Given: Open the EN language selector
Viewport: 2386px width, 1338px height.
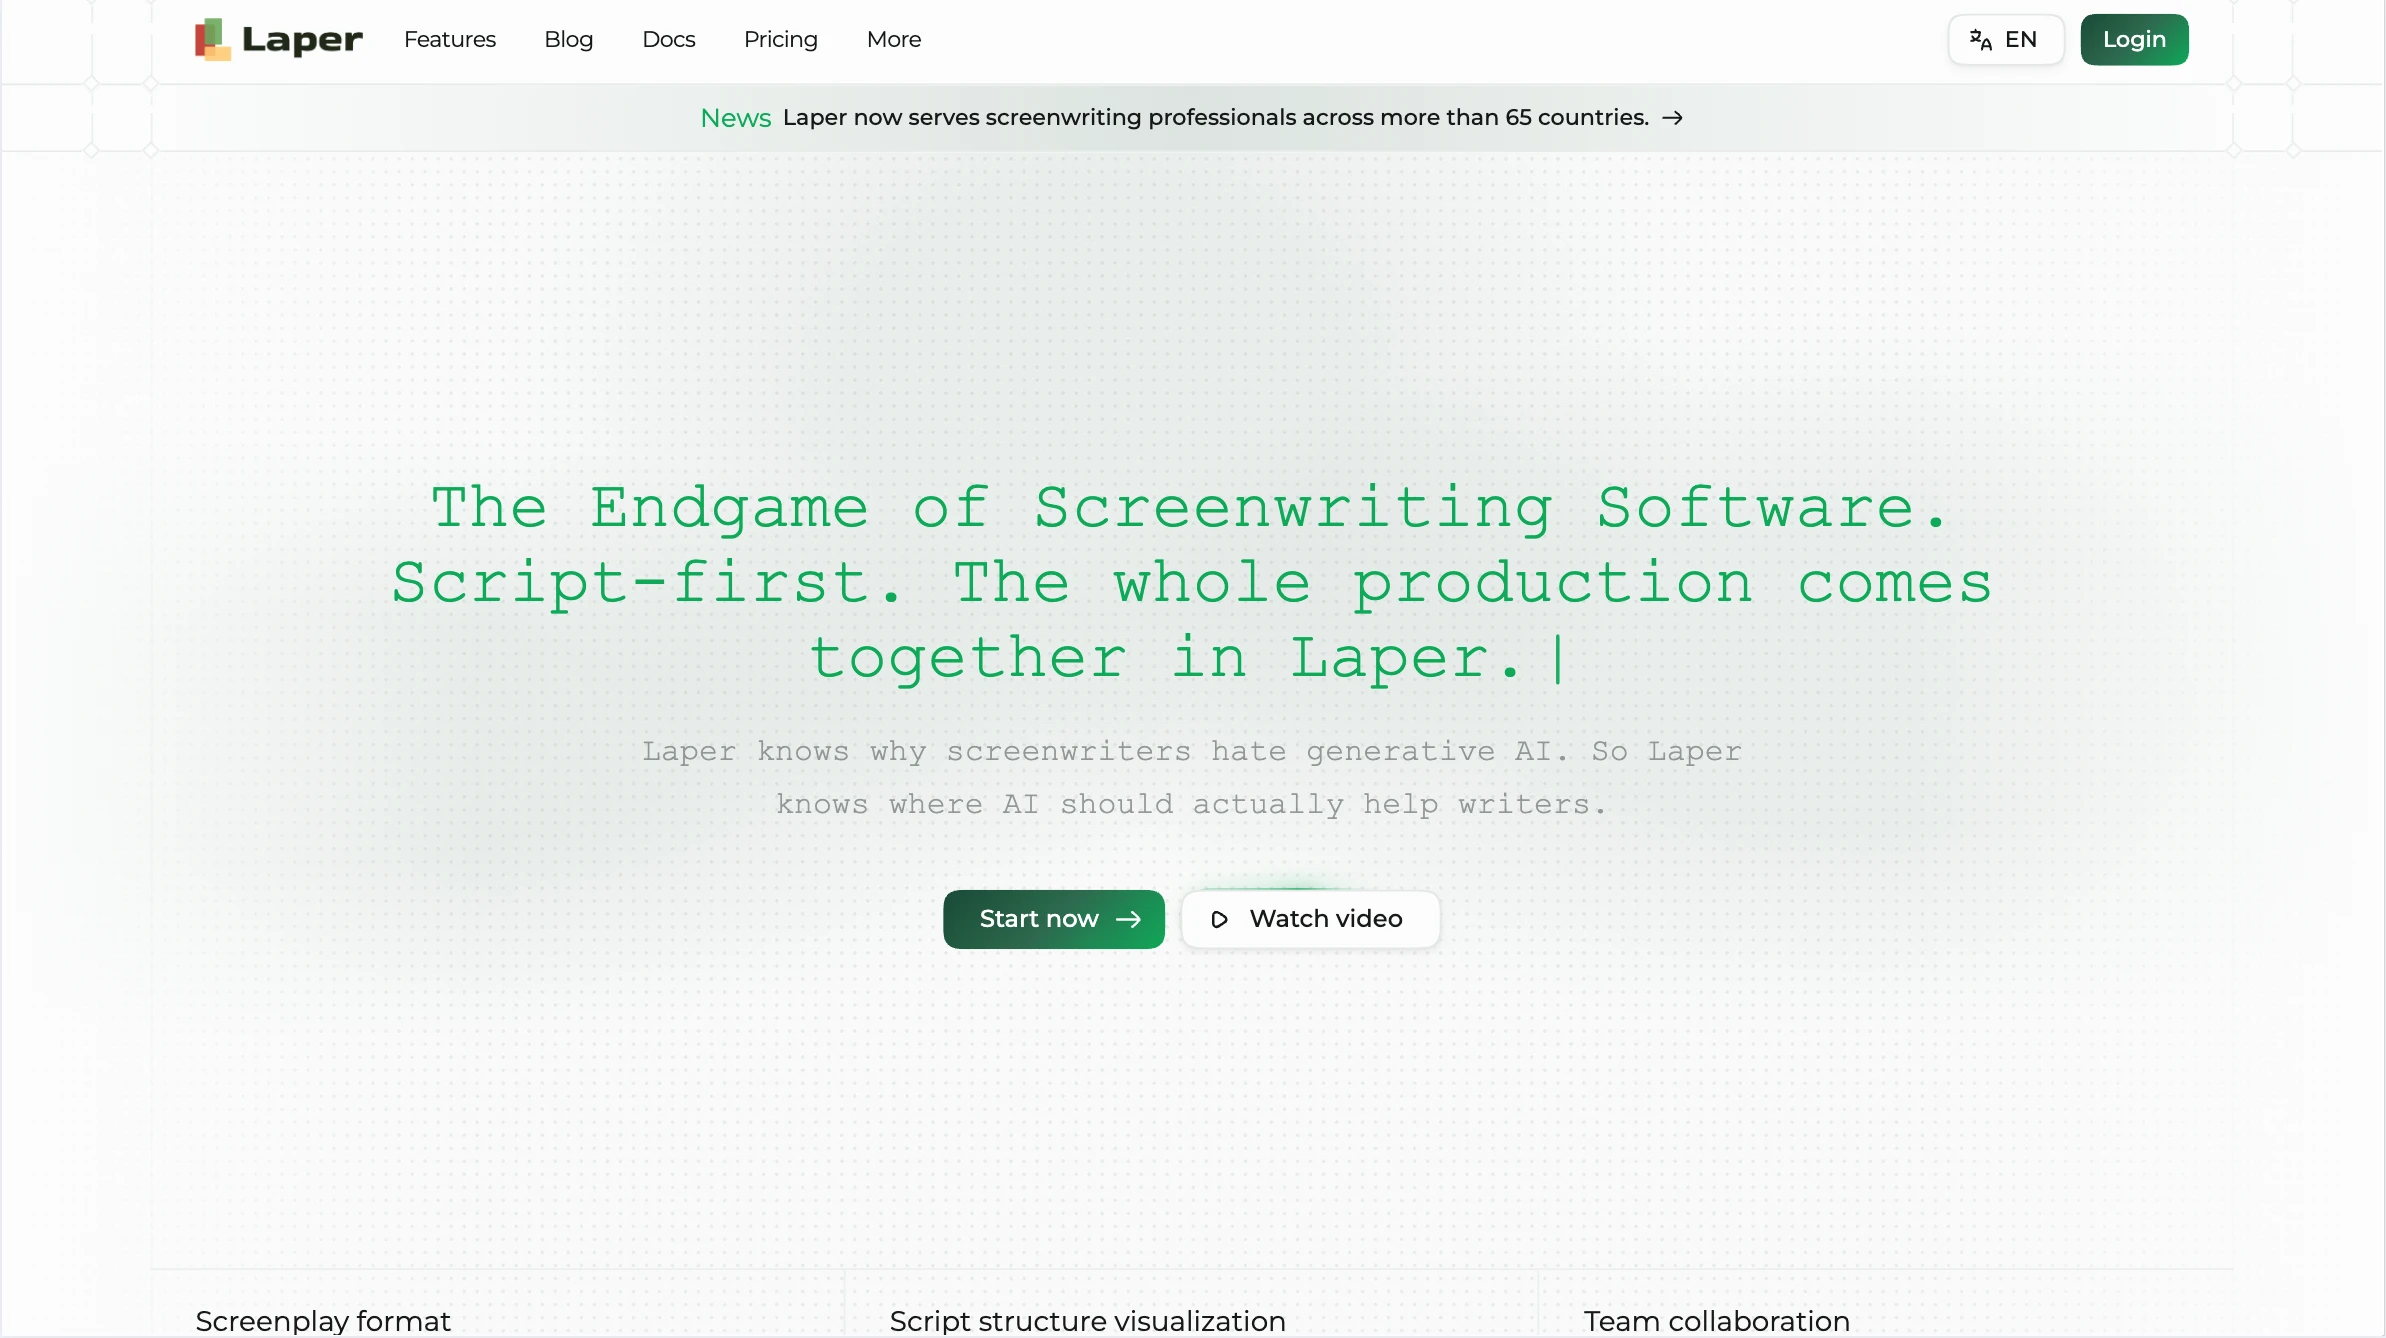Looking at the screenshot, I should pyautogui.click(x=2006, y=40).
